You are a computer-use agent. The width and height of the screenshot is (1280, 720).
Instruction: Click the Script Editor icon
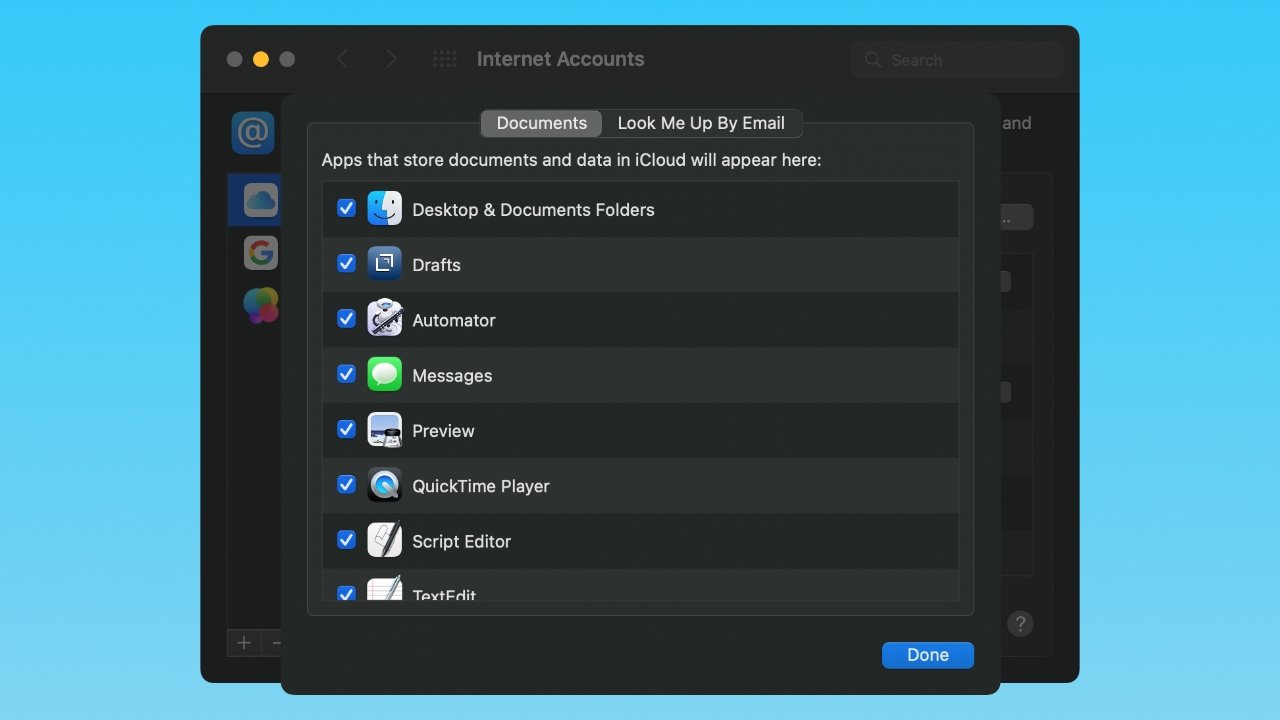[384, 540]
